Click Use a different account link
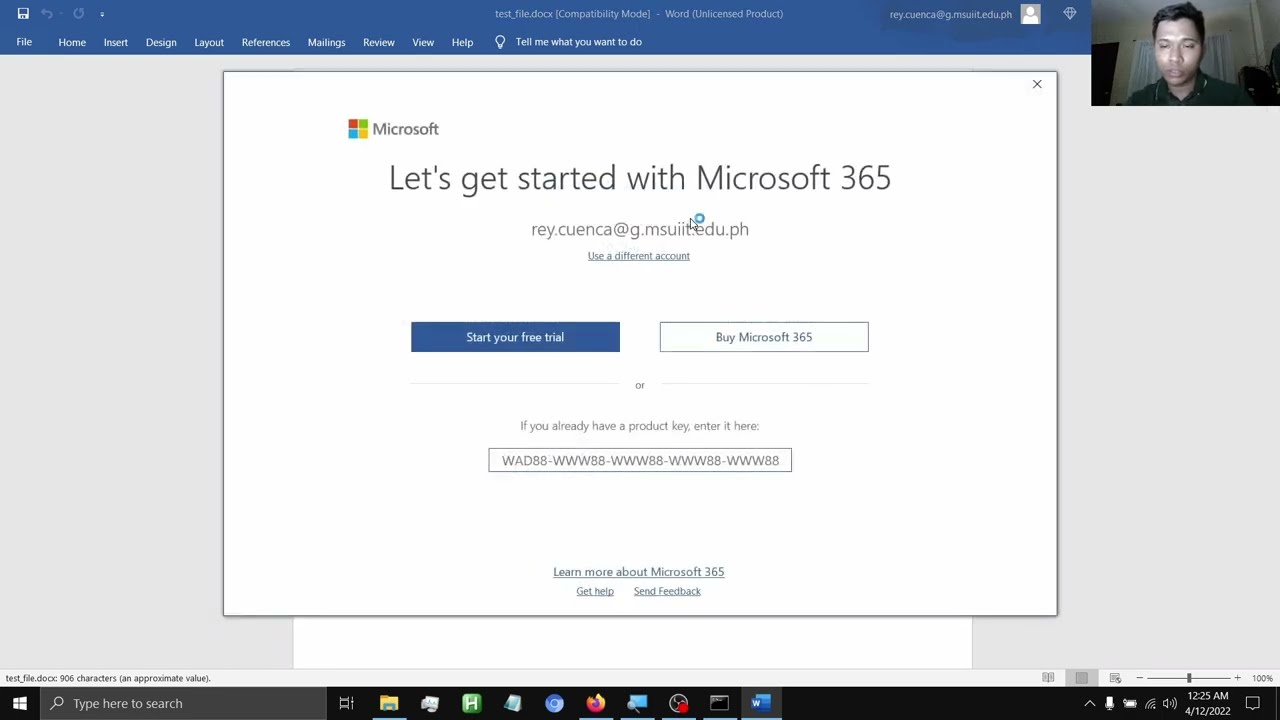 [639, 256]
